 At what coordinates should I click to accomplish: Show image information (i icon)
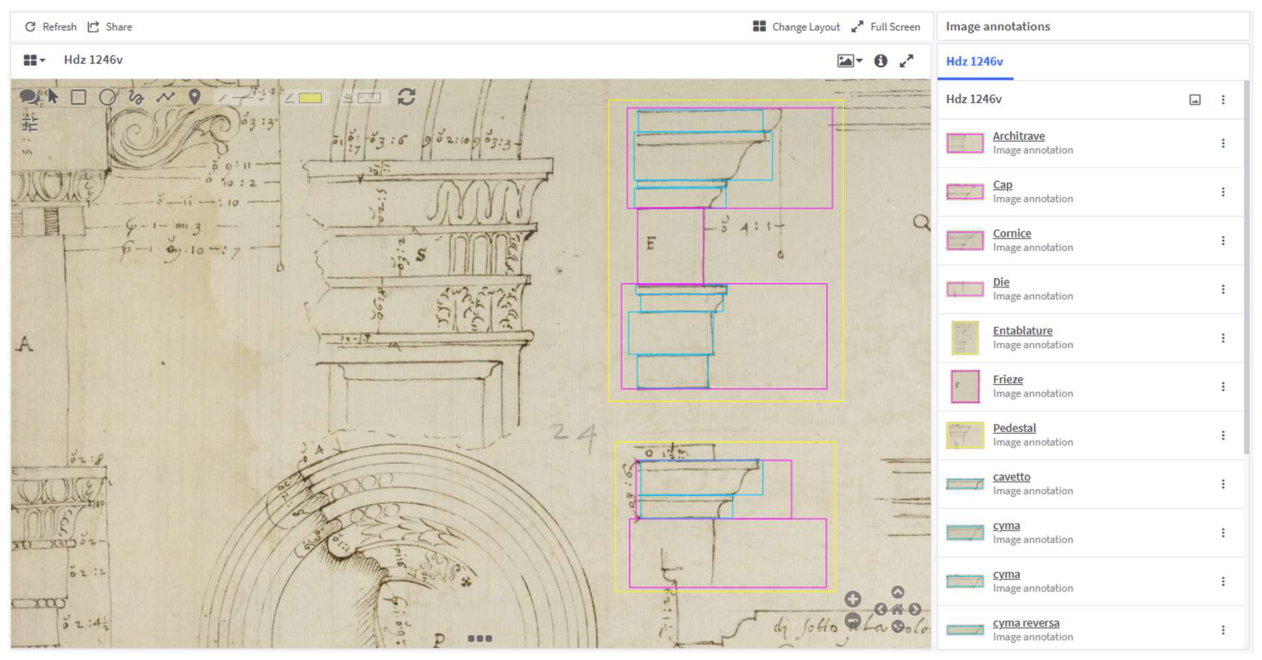coord(880,61)
